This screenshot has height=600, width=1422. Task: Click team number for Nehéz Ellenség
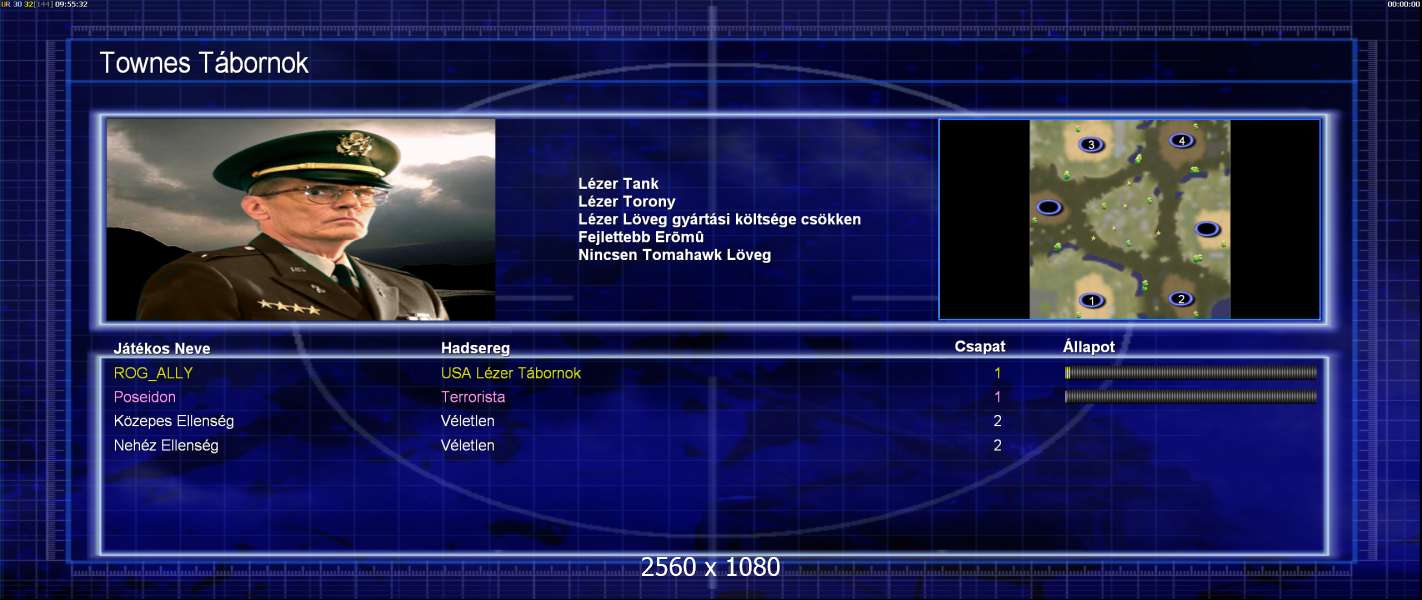click(997, 445)
